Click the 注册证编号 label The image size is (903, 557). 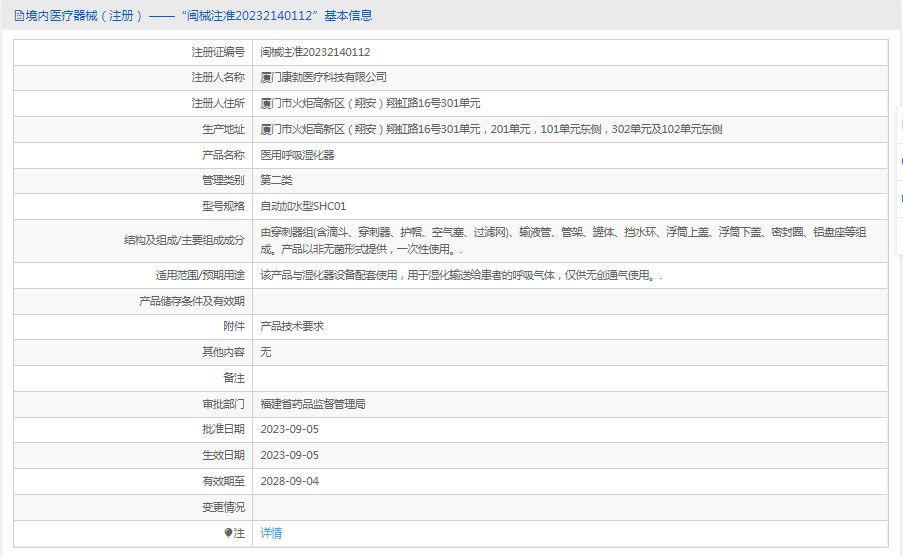pos(218,52)
